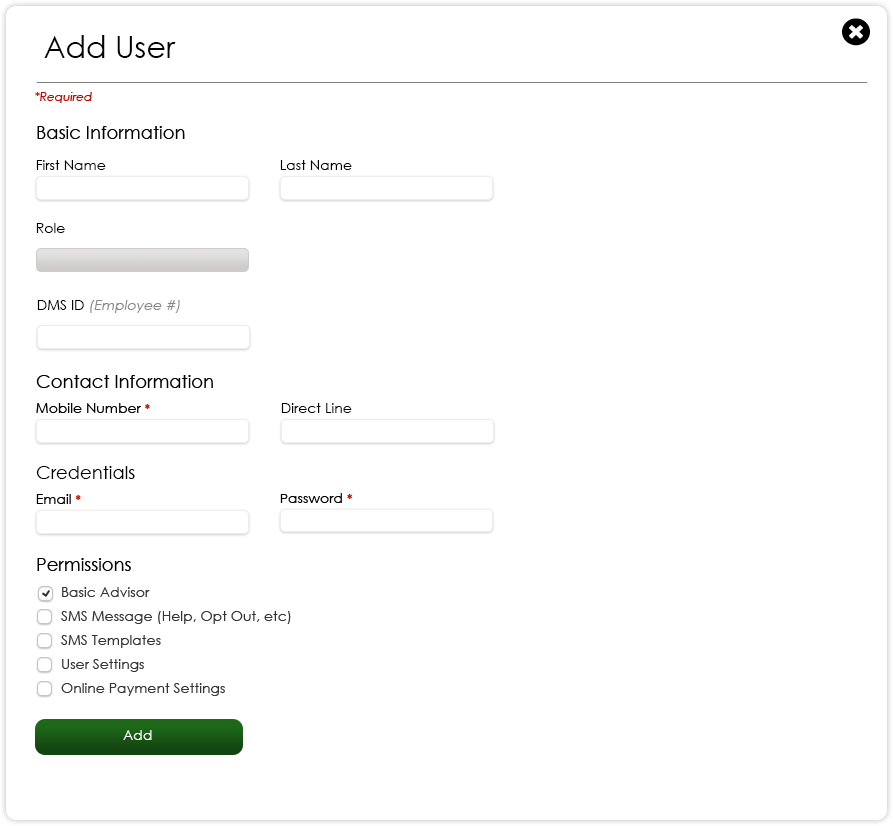Click the First Name input field
This screenshot has height=826, width=893.
(x=142, y=188)
